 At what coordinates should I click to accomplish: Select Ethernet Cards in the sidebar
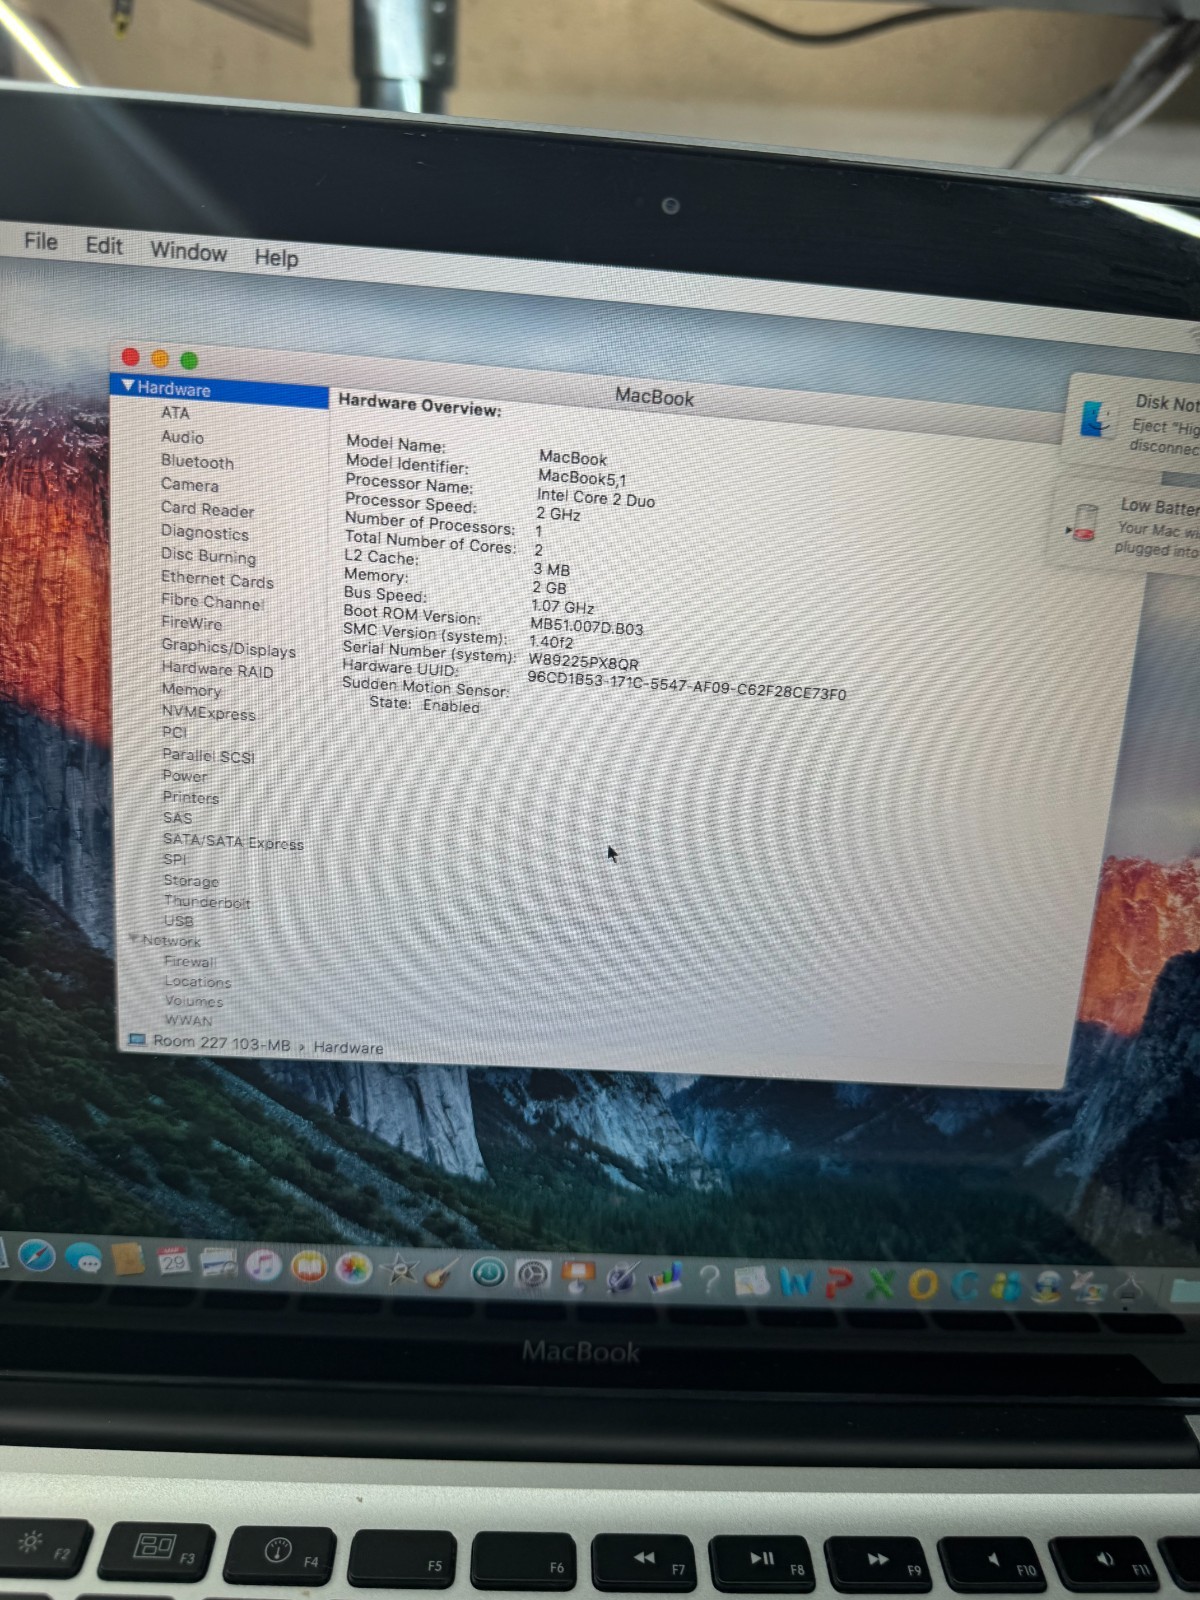[217, 580]
